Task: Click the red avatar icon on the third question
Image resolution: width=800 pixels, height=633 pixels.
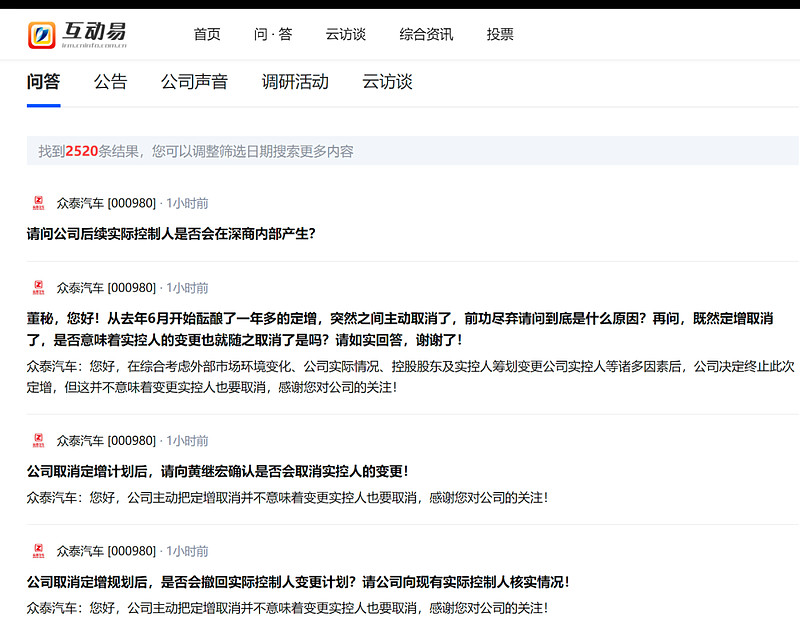Action: pyautogui.click(x=38, y=440)
